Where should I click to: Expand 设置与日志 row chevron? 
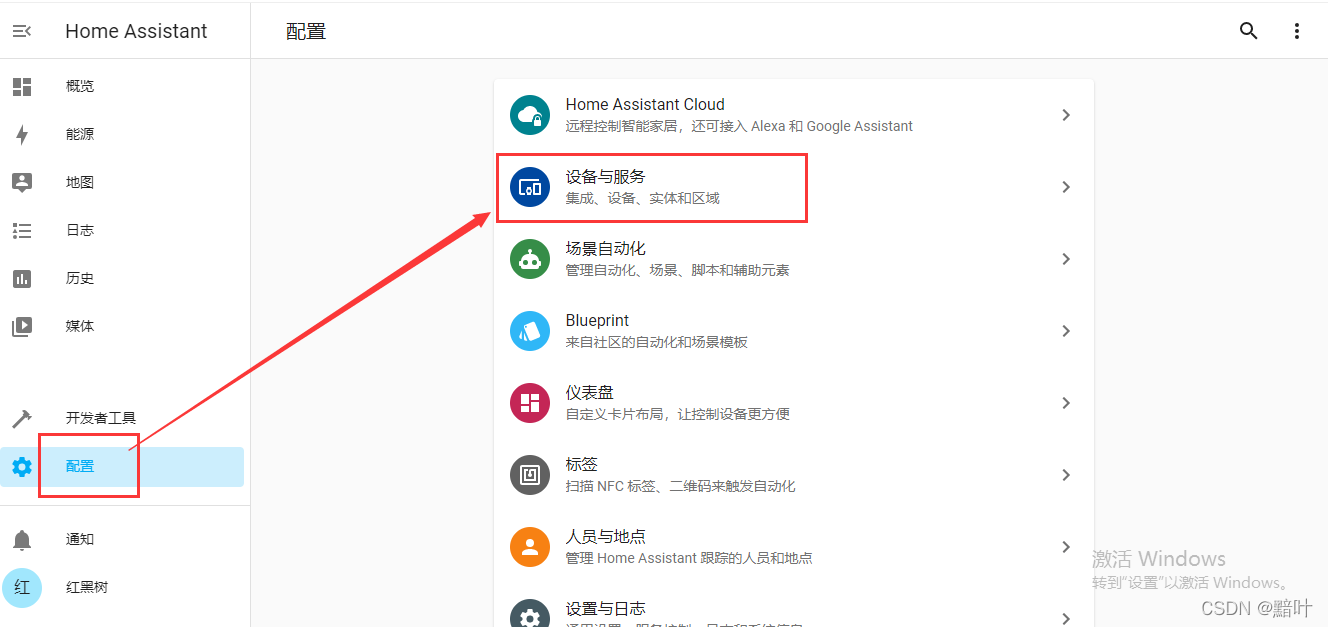click(x=1066, y=618)
